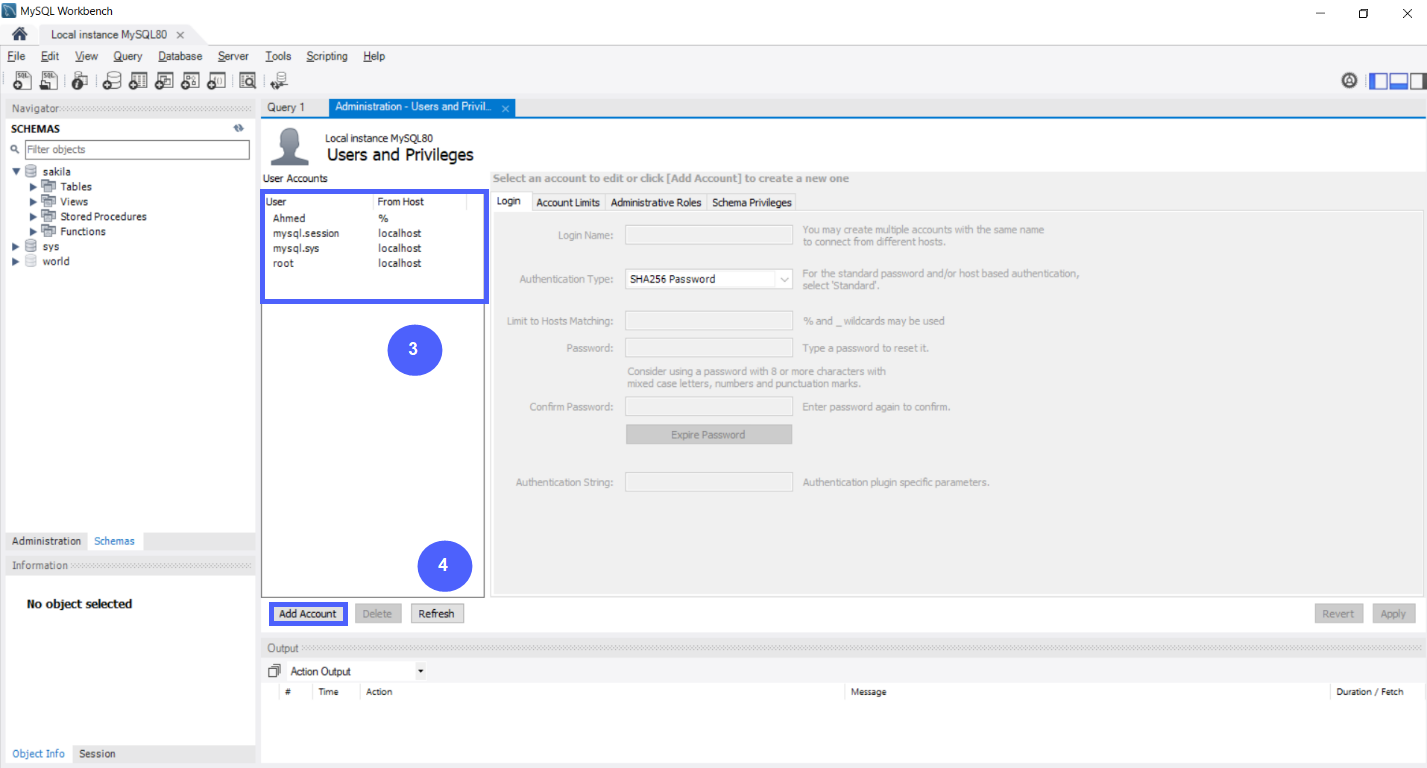The image size is (1427, 768).
Task: Create a new stored procedure
Action: [189, 80]
